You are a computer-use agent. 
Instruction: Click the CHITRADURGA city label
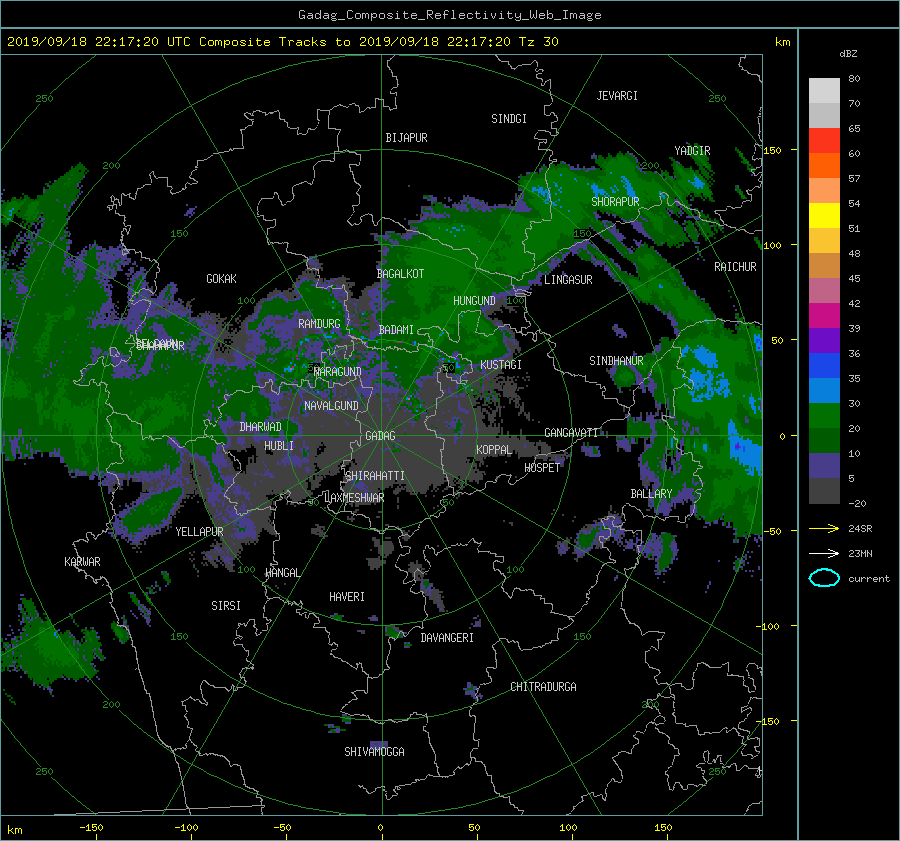coord(543,687)
